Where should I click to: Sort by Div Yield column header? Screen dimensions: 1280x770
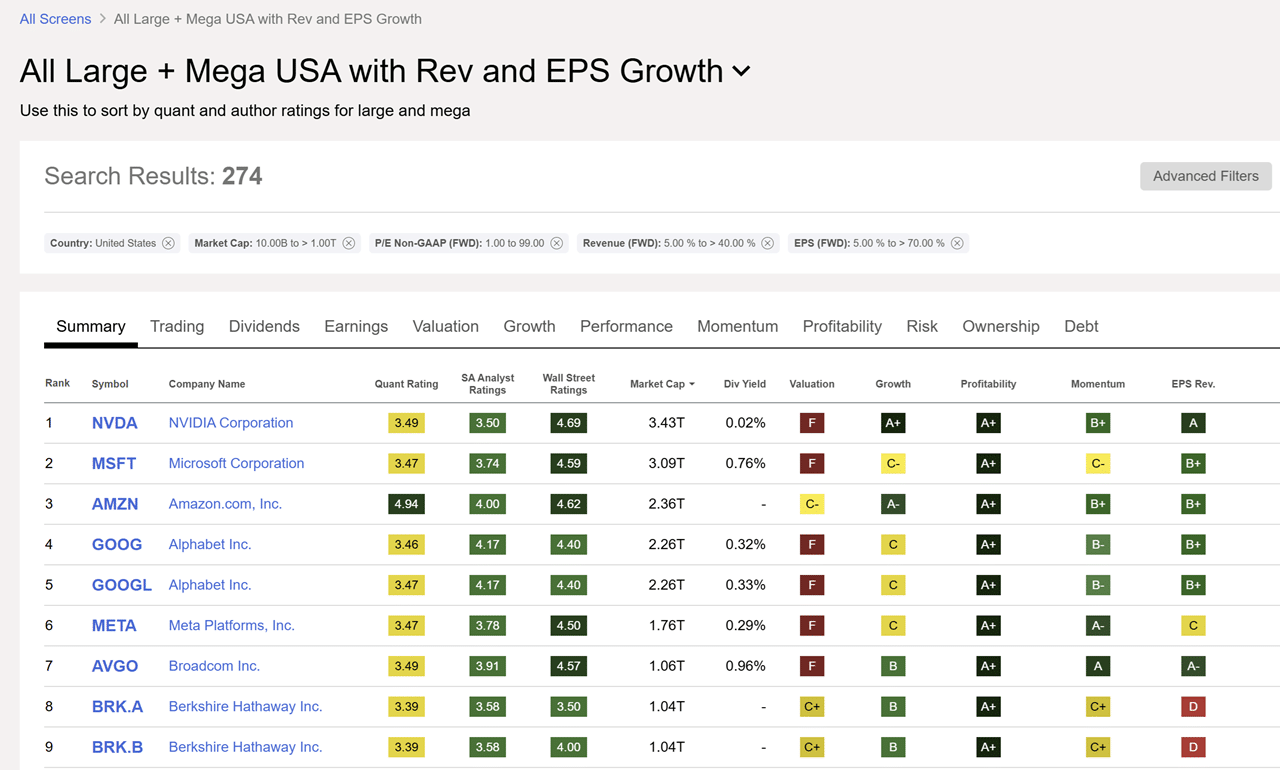(745, 384)
